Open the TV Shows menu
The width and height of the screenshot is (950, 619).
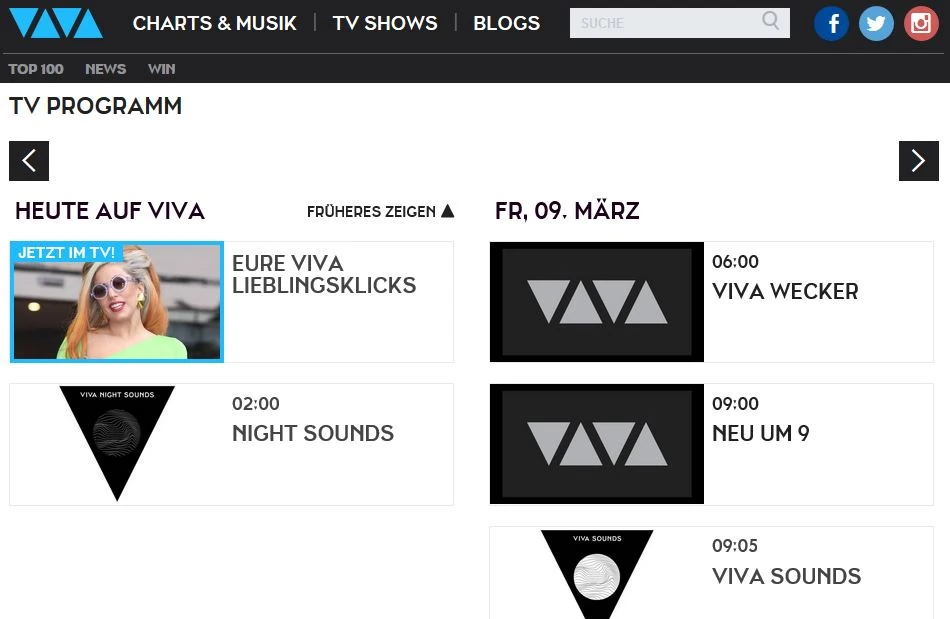click(385, 23)
